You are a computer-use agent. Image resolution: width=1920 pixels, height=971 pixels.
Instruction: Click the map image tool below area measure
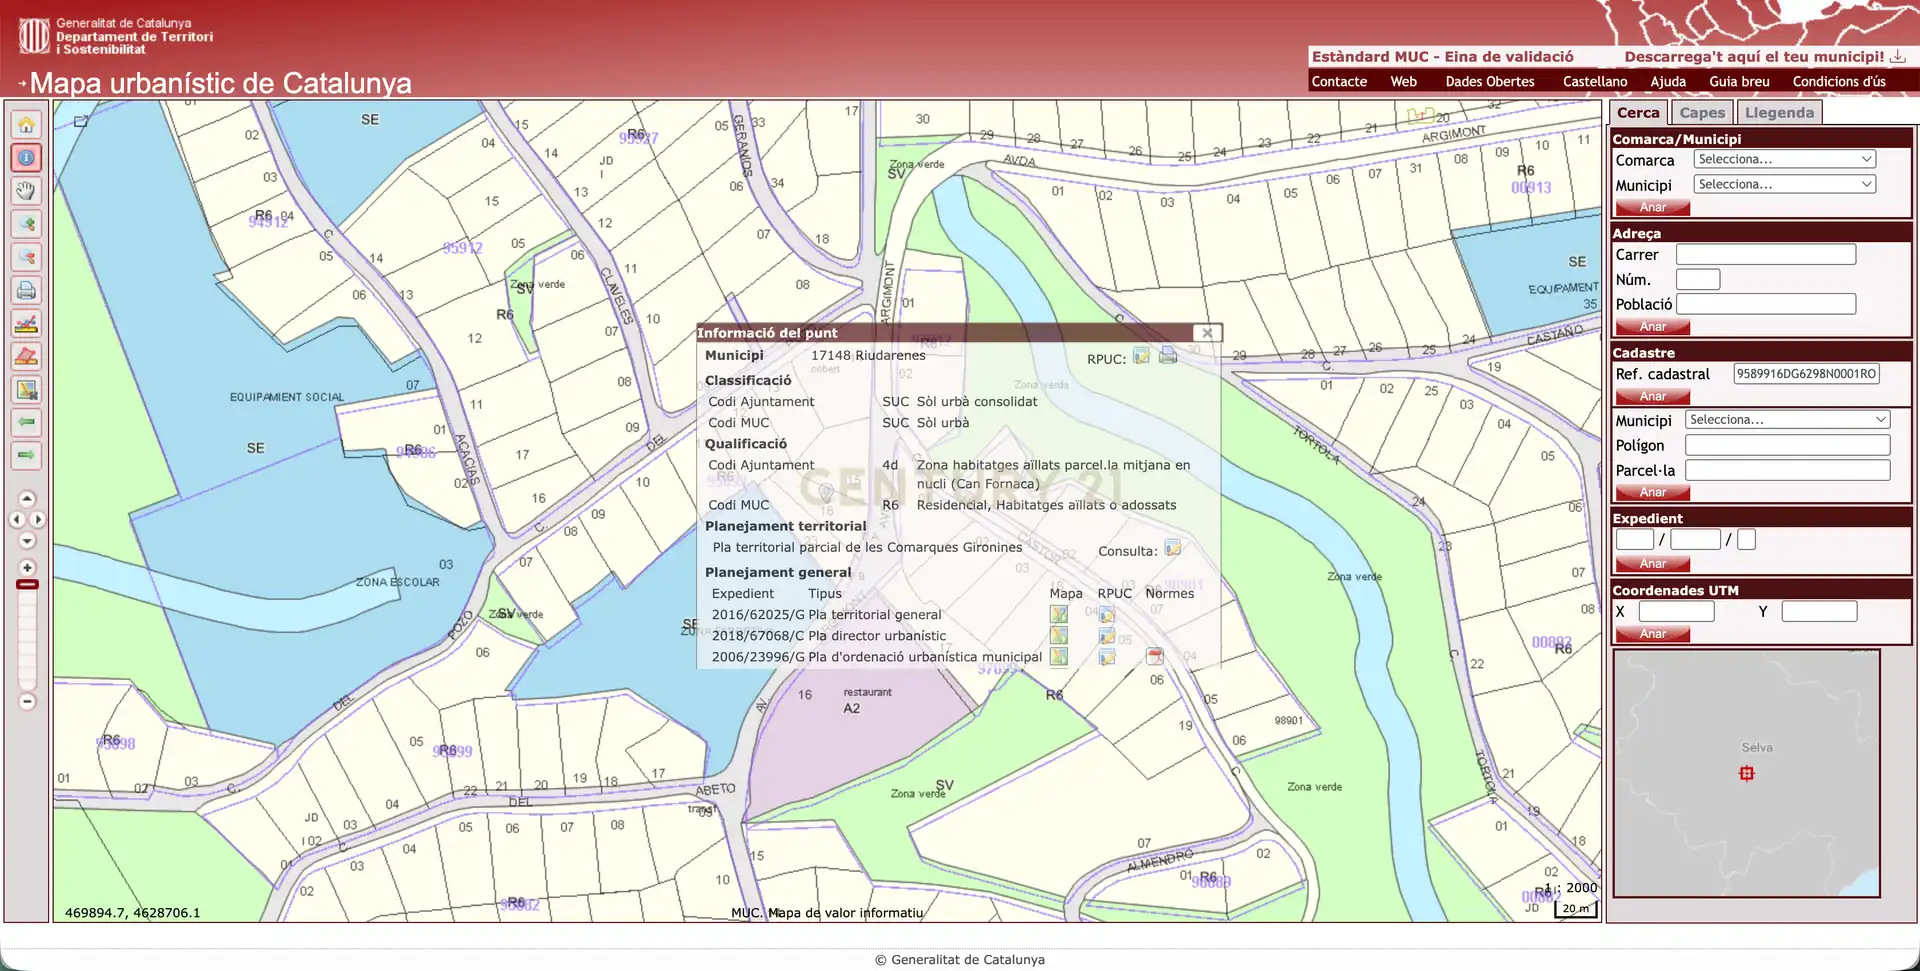(x=26, y=389)
